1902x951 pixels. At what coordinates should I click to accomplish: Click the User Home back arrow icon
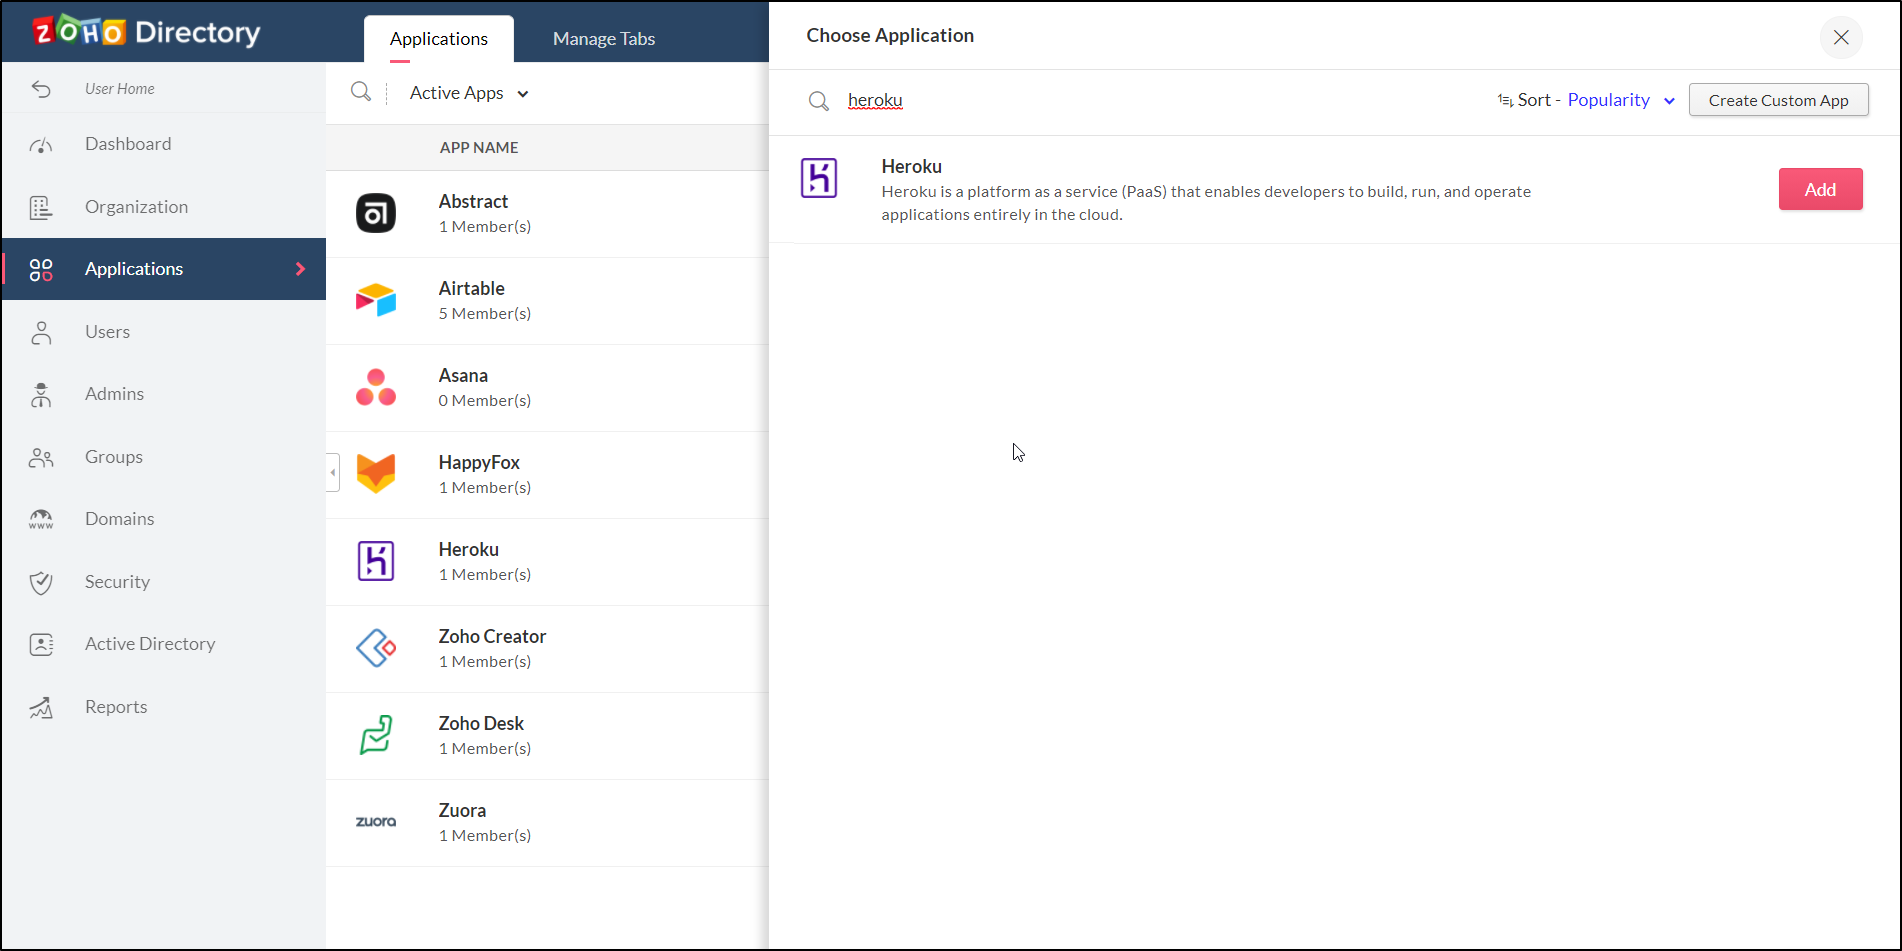click(x=41, y=89)
